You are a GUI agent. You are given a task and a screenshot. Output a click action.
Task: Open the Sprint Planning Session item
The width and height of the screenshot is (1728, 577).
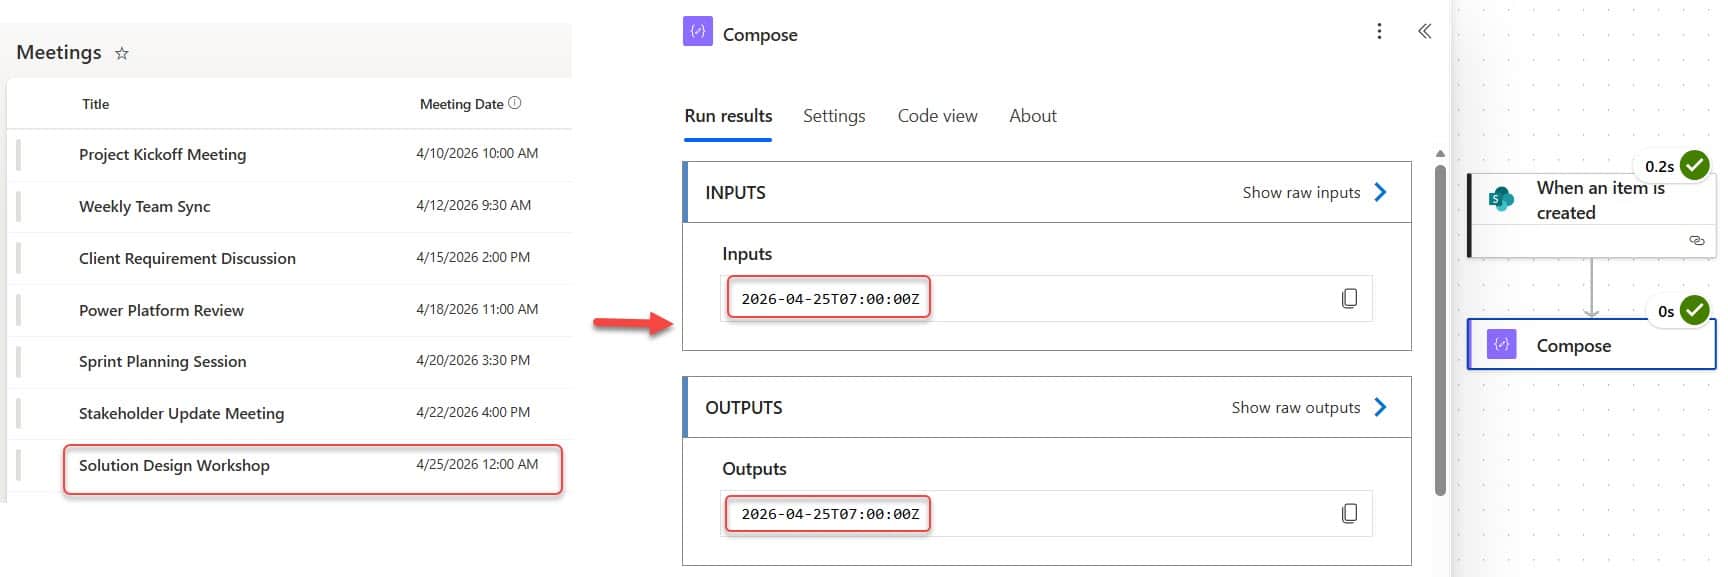[162, 361]
